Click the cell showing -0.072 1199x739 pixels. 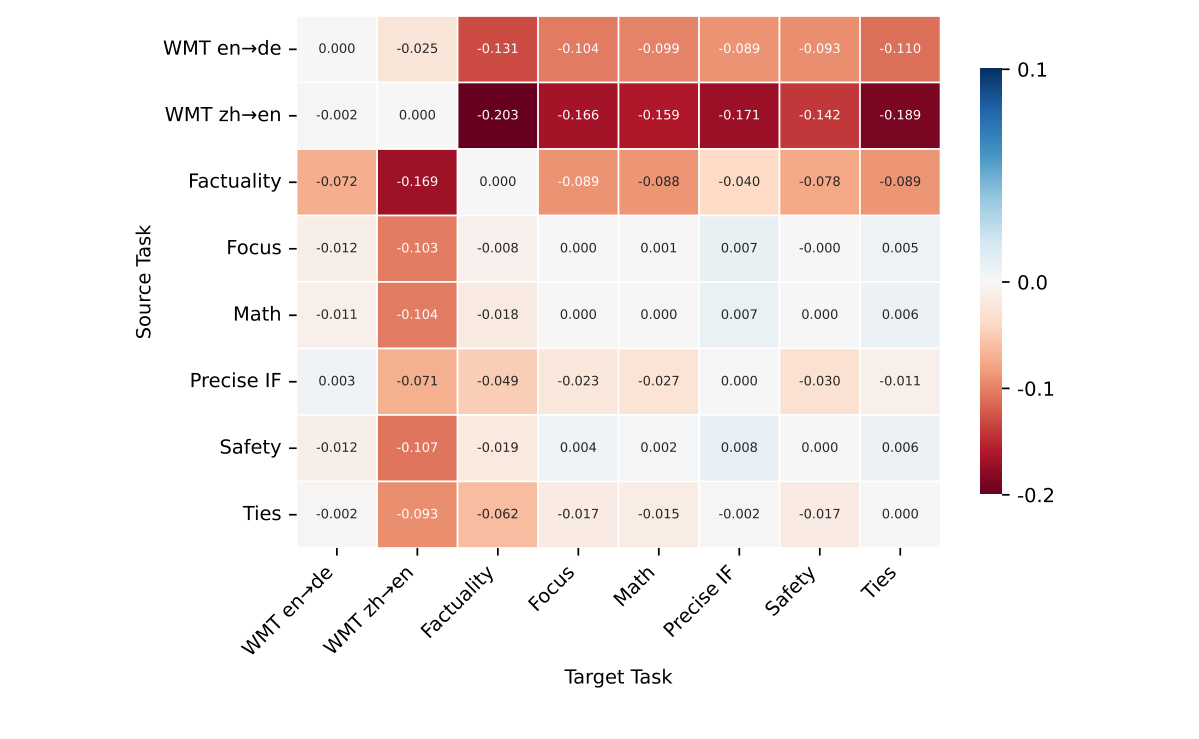tap(336, 182)
